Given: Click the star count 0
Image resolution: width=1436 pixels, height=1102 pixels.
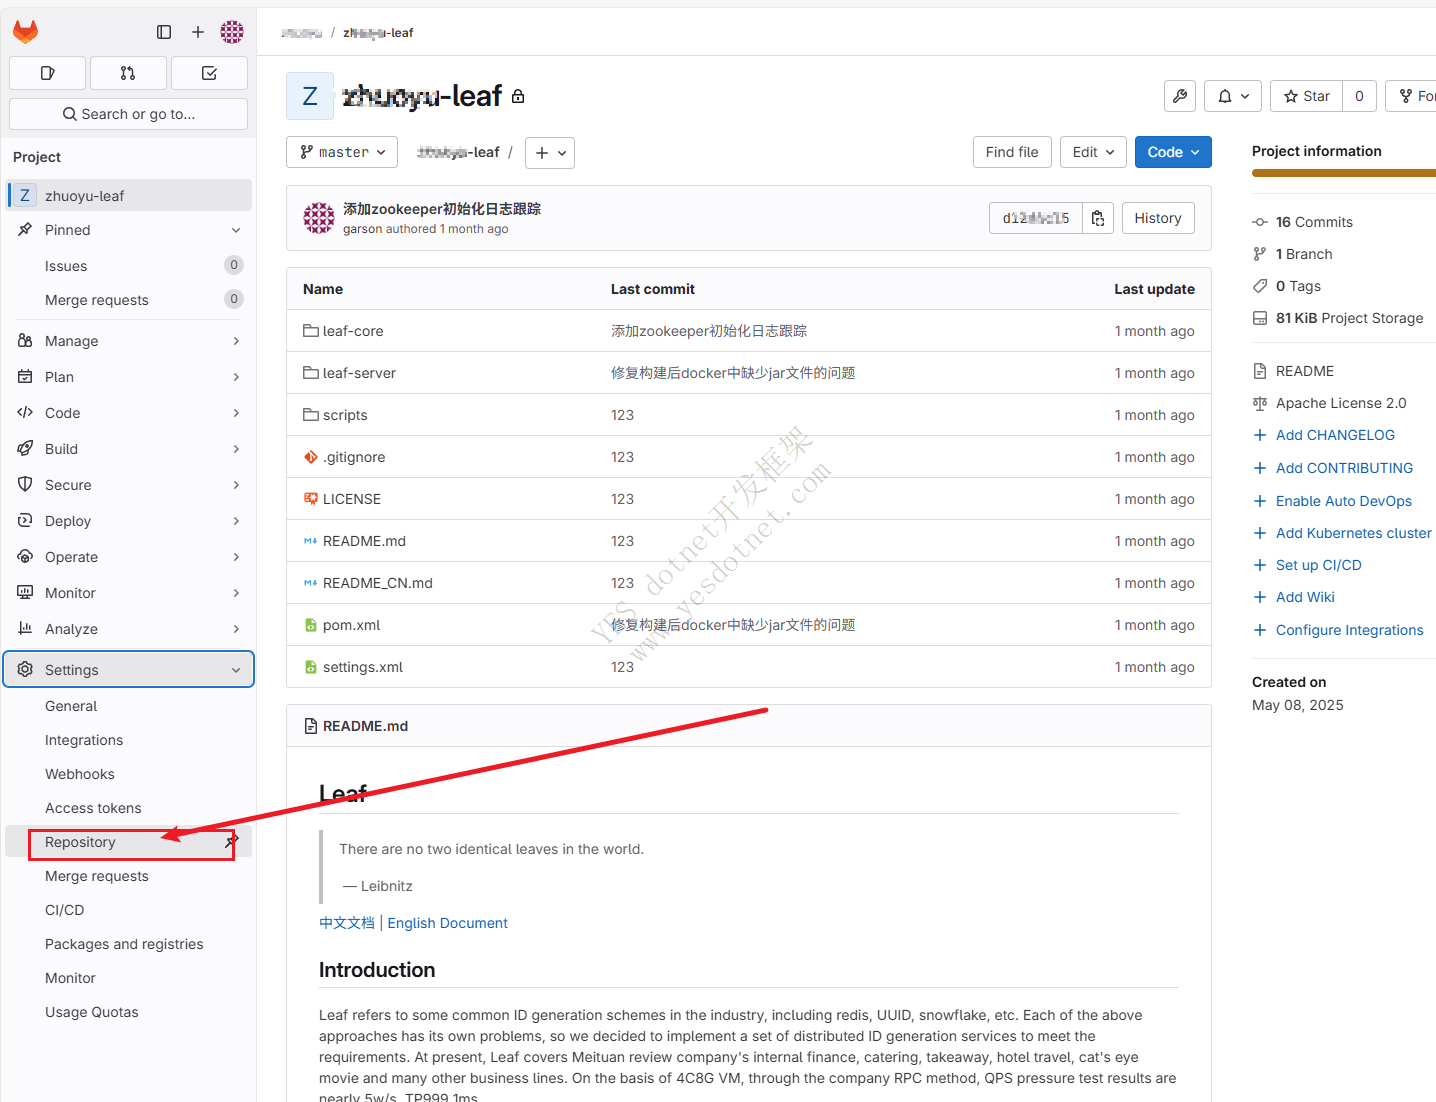Looking at the screenshot, I should (1359, 96).
